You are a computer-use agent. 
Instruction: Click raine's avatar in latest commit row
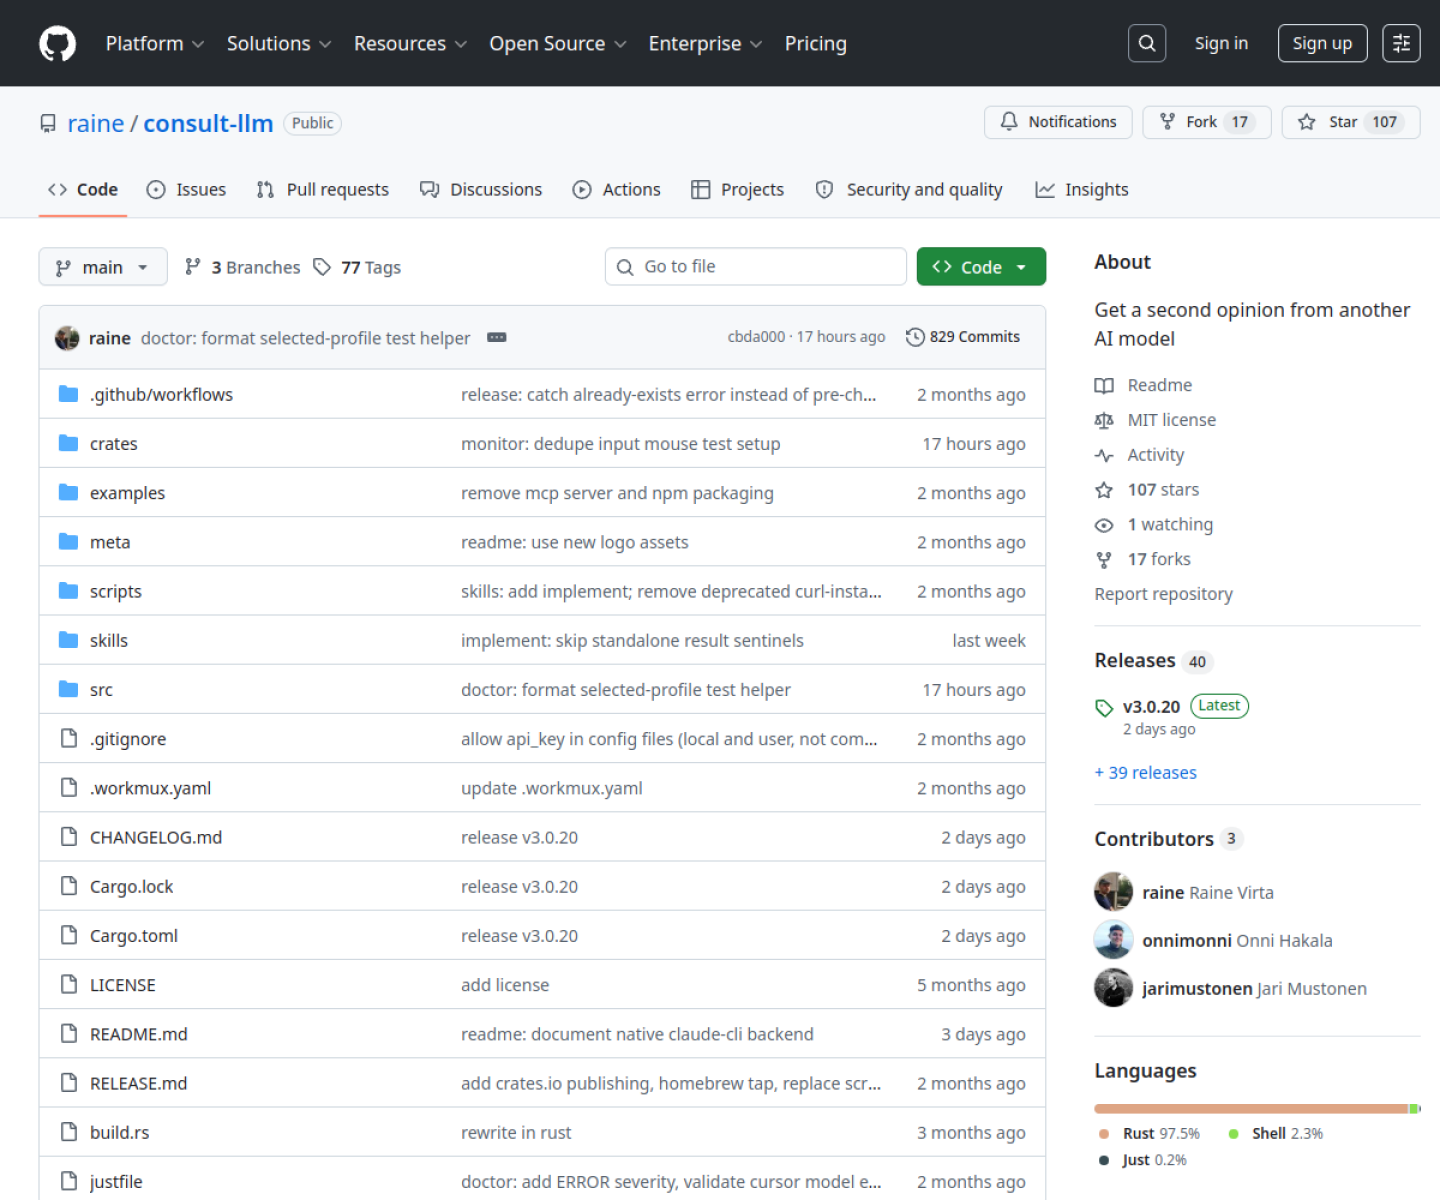point(67,338)
